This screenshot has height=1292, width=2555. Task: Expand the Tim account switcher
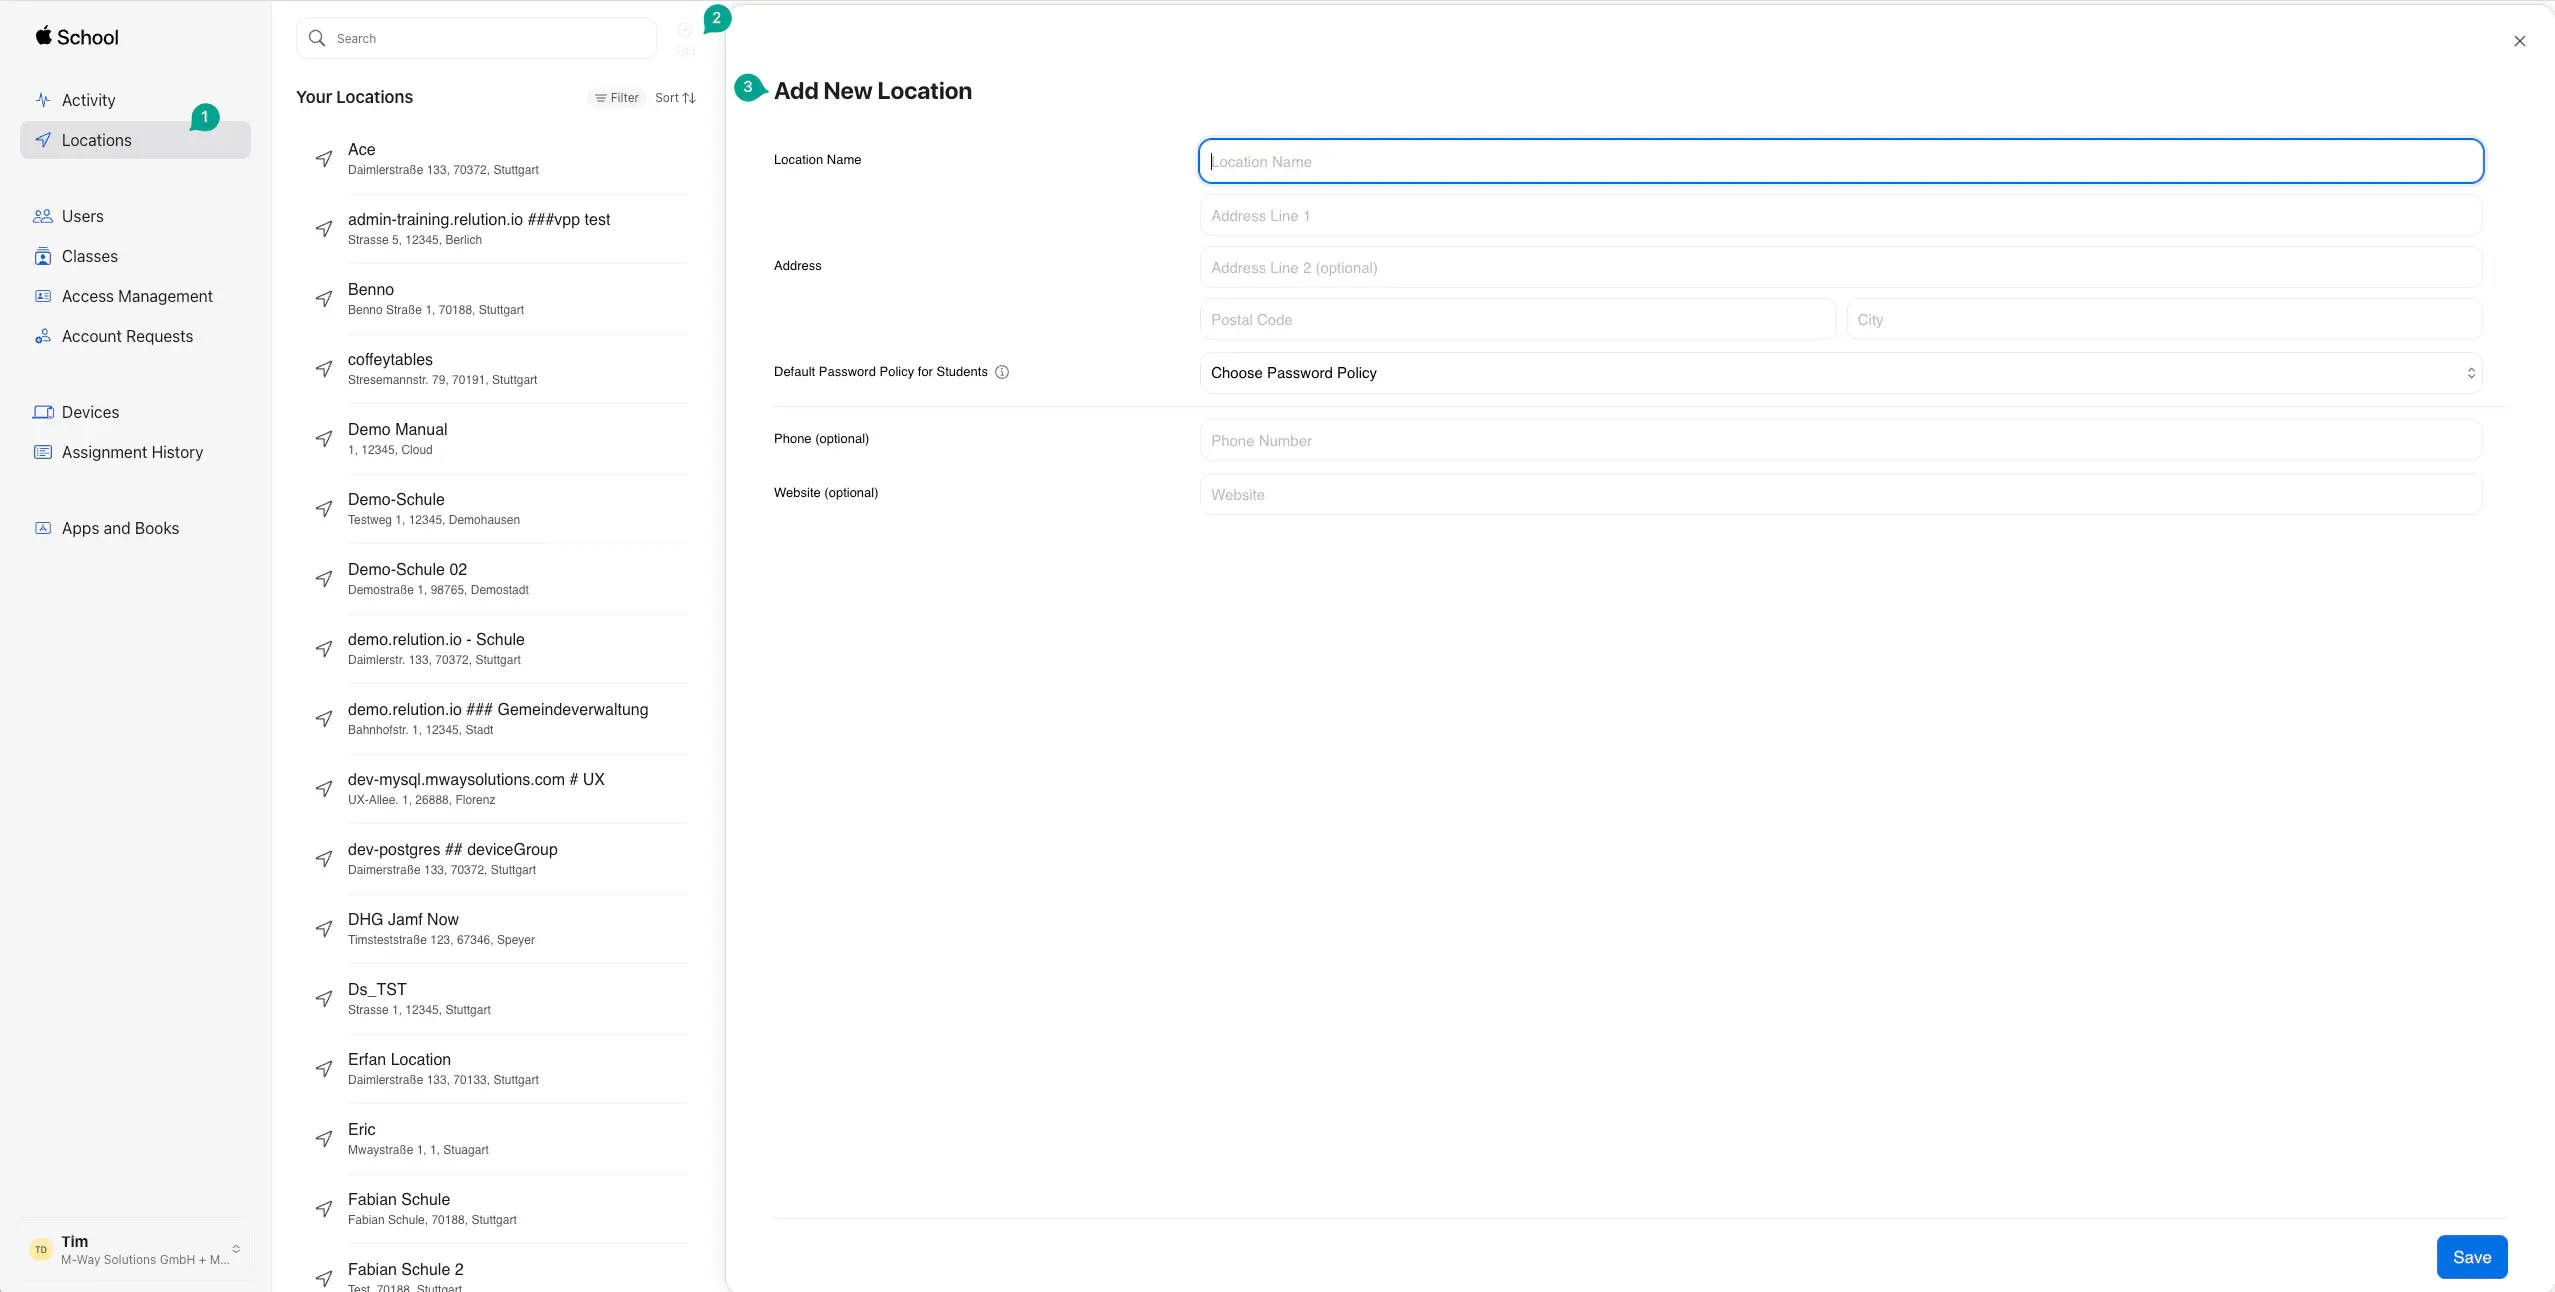[236, 1249]
